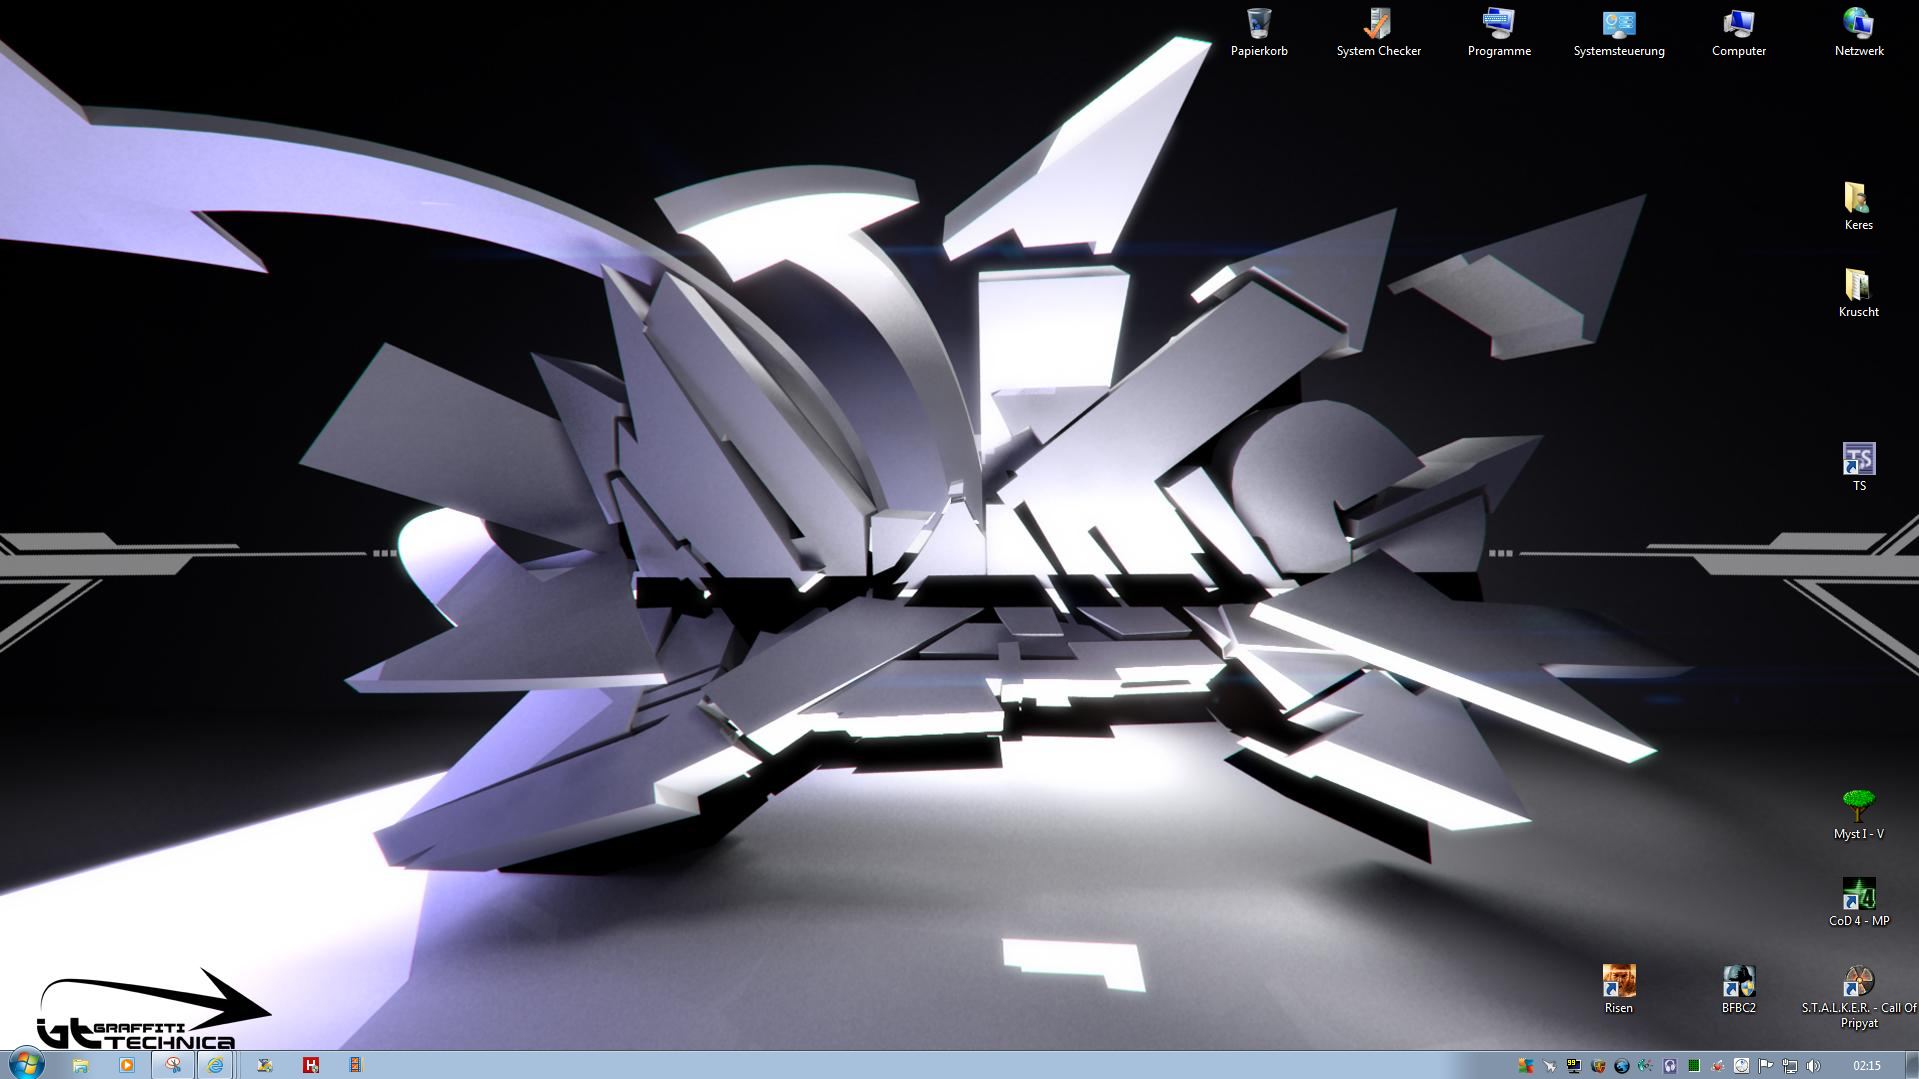Select the BFBC2 game shortcut

coord(1739,990)
